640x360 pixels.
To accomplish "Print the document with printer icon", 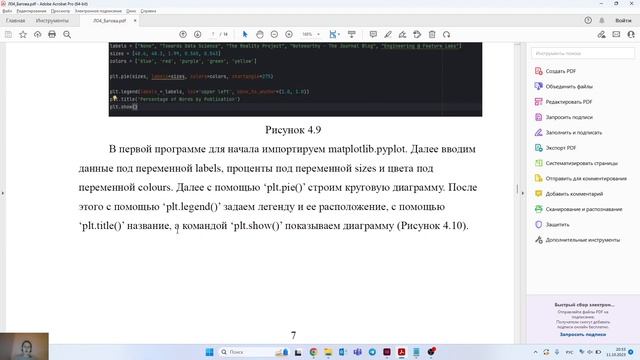I will (x=52, y=35).
